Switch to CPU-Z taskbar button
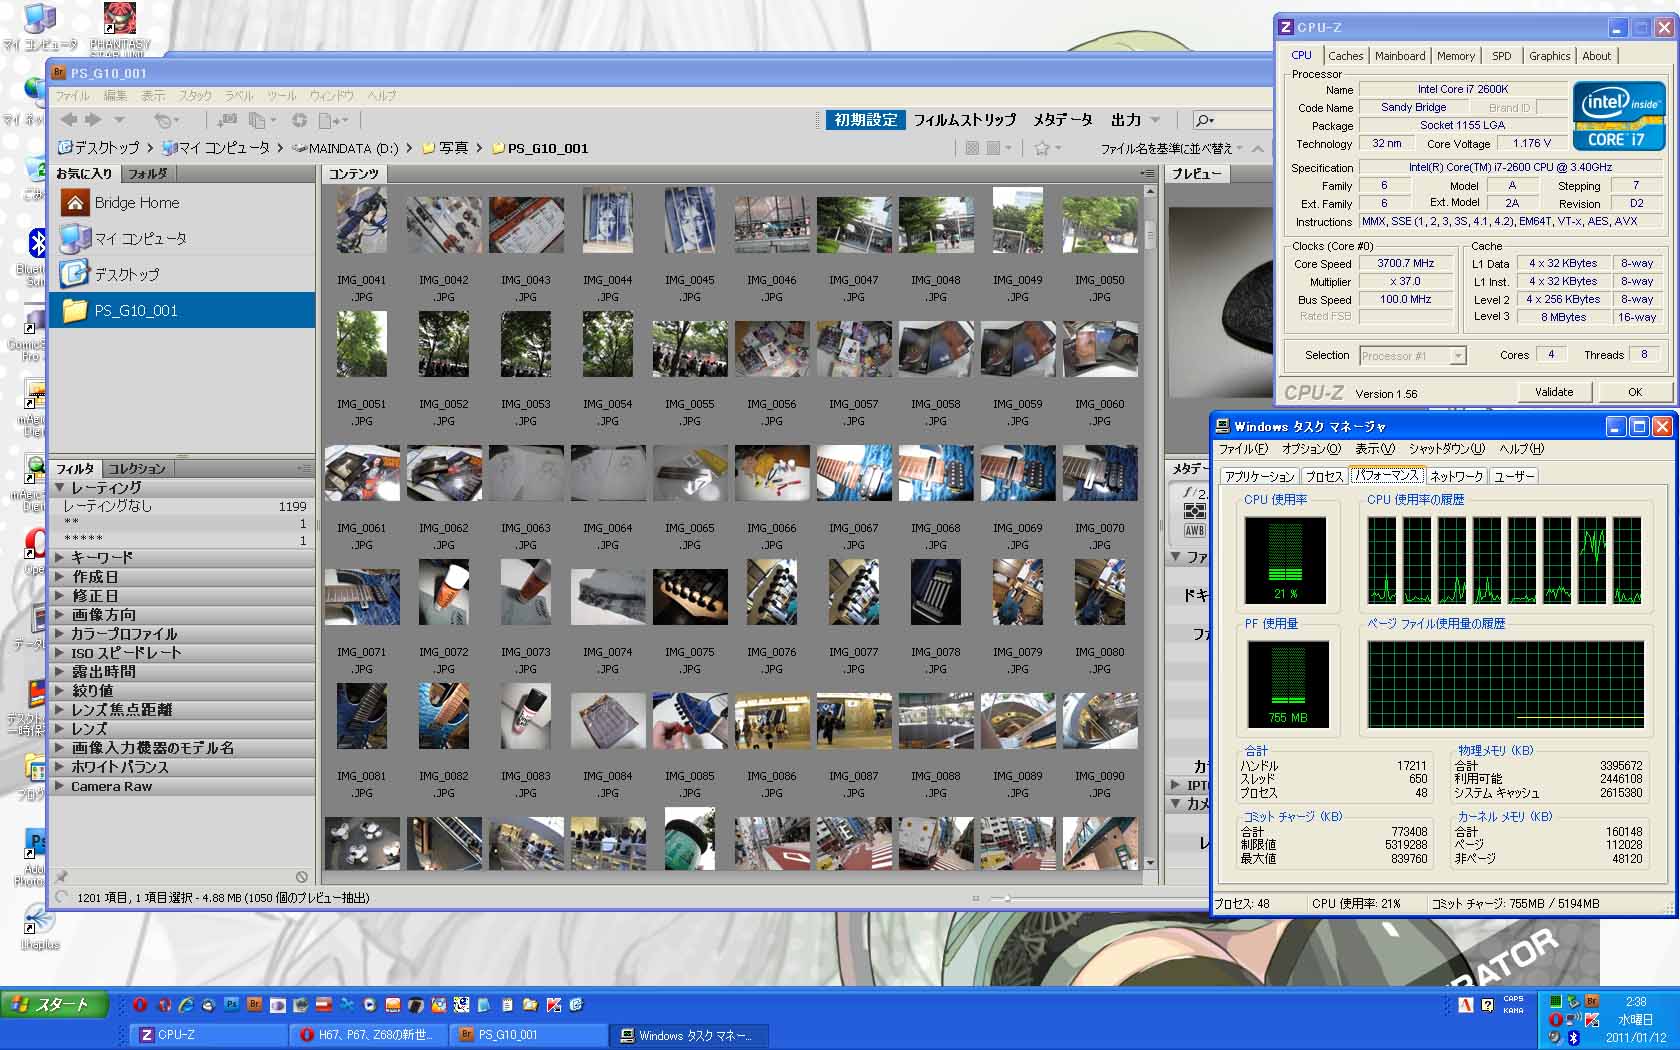Viewport: 1680px width, 1050px height. (209, 1035)
